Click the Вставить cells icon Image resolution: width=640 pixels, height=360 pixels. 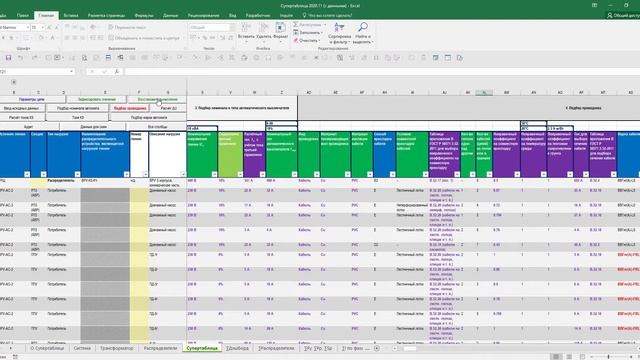pyautogui.click(x=246, y=28)
